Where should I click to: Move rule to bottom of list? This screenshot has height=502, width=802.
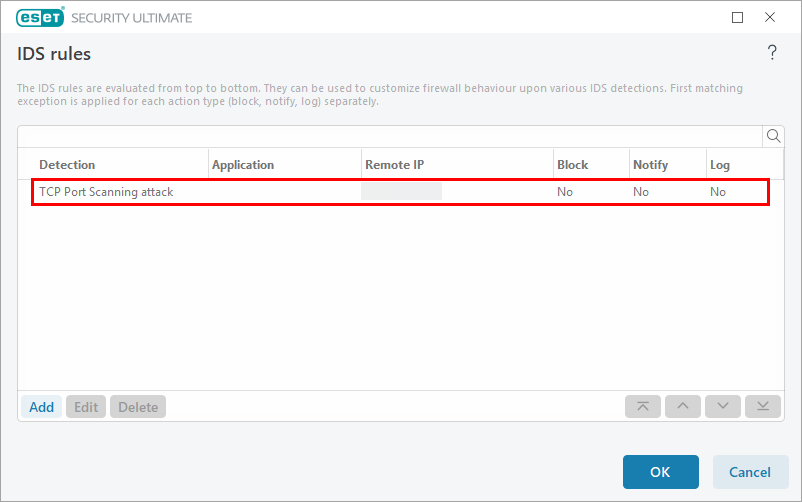point(762,406)
